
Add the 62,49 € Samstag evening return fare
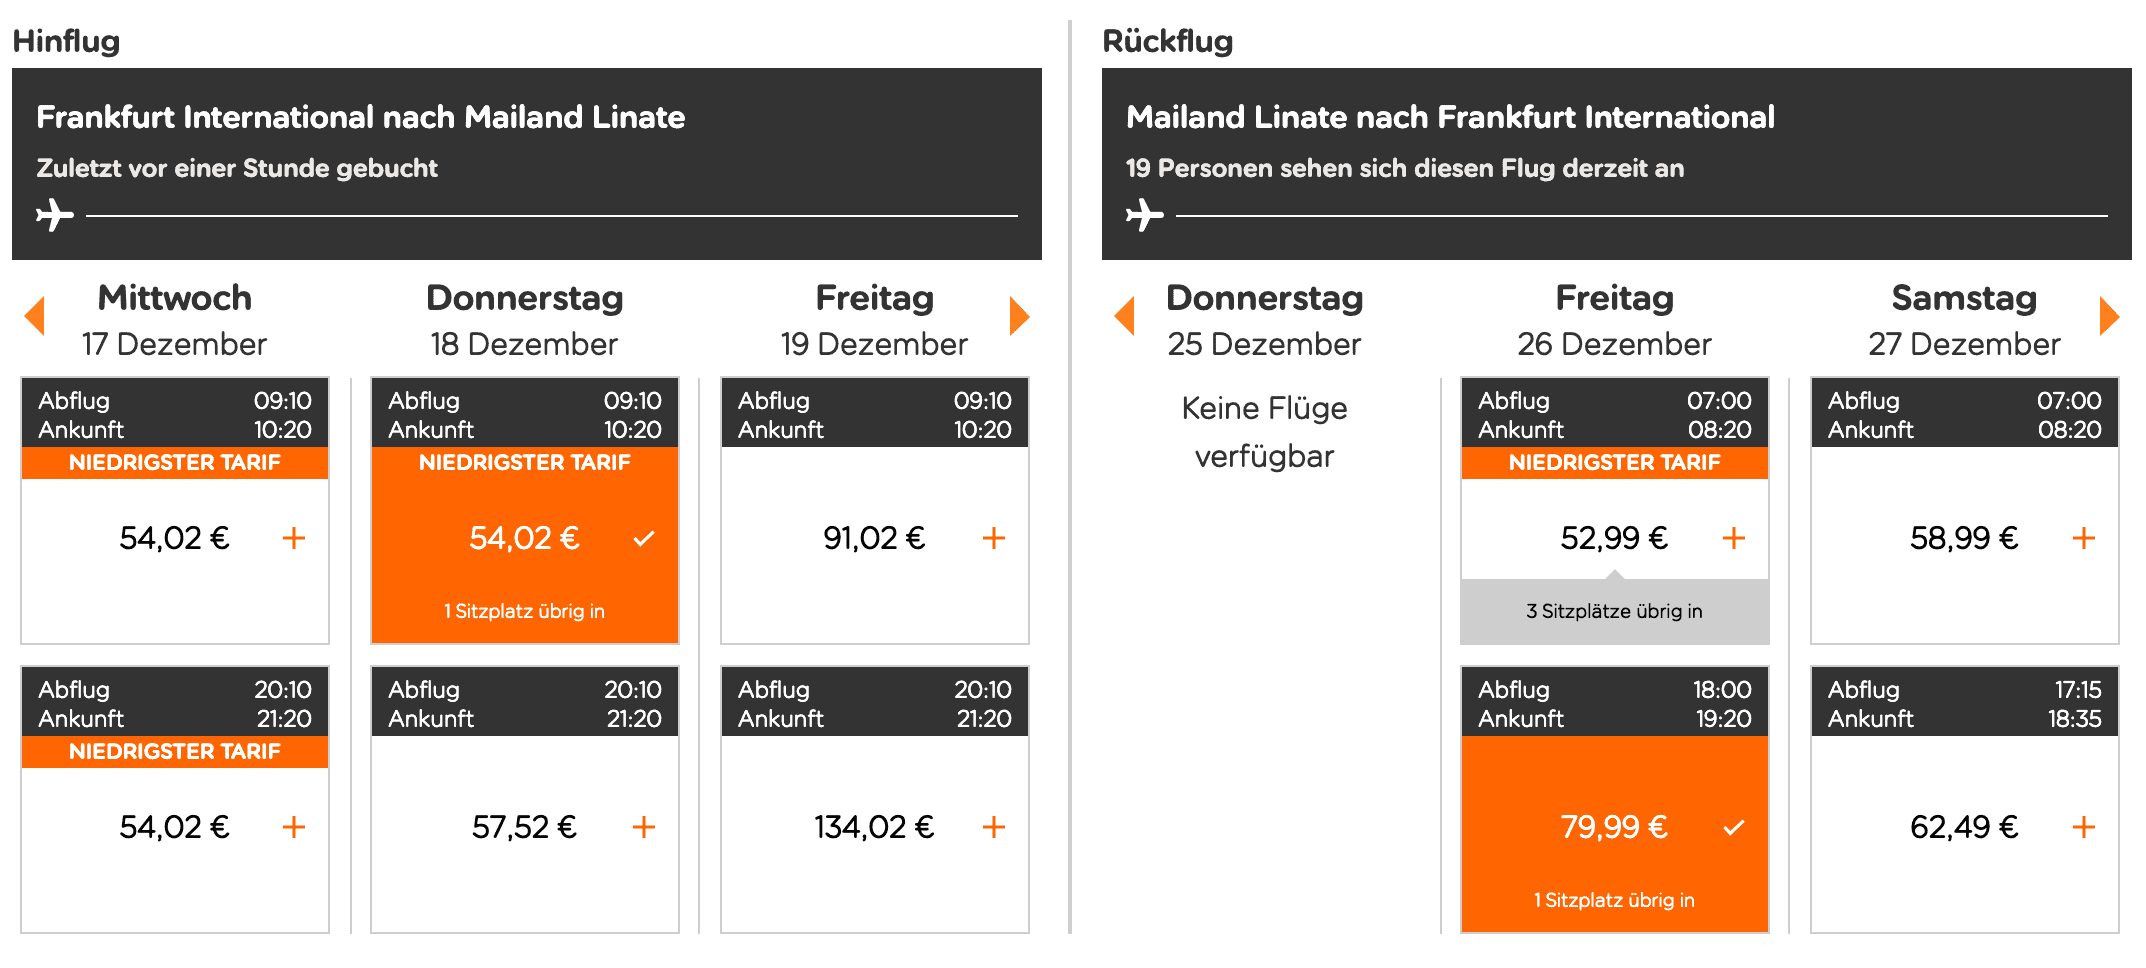point(2083,827)
